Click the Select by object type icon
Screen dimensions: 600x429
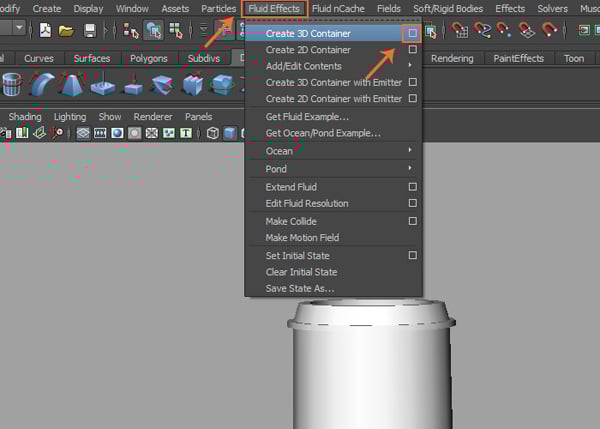[x=153, y=31]
